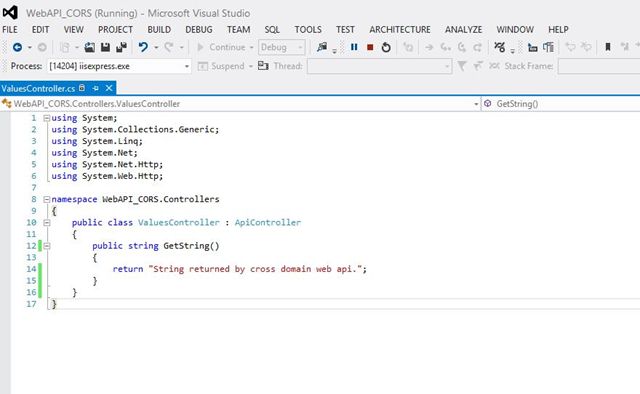Stop debugging with the red square
640x394 pixels.
click(x=370, y=47)
